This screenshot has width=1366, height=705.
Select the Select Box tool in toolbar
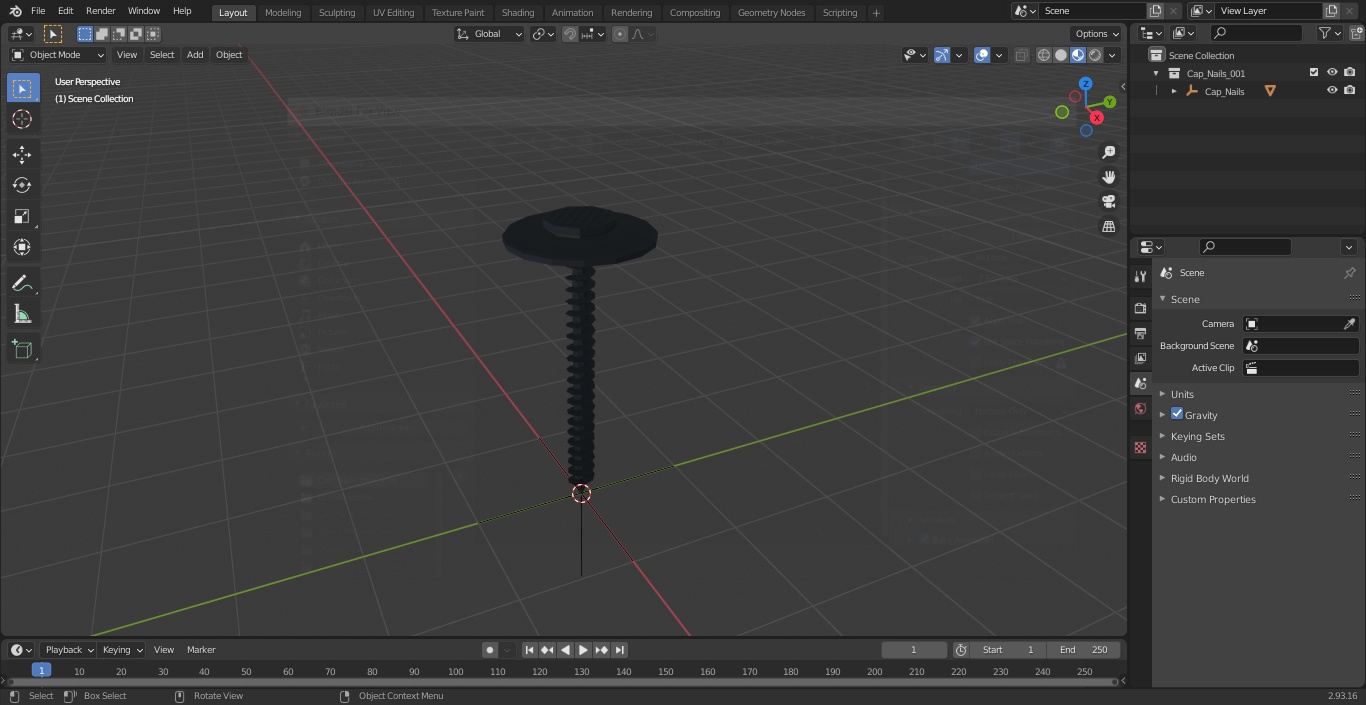coord(23,88)
